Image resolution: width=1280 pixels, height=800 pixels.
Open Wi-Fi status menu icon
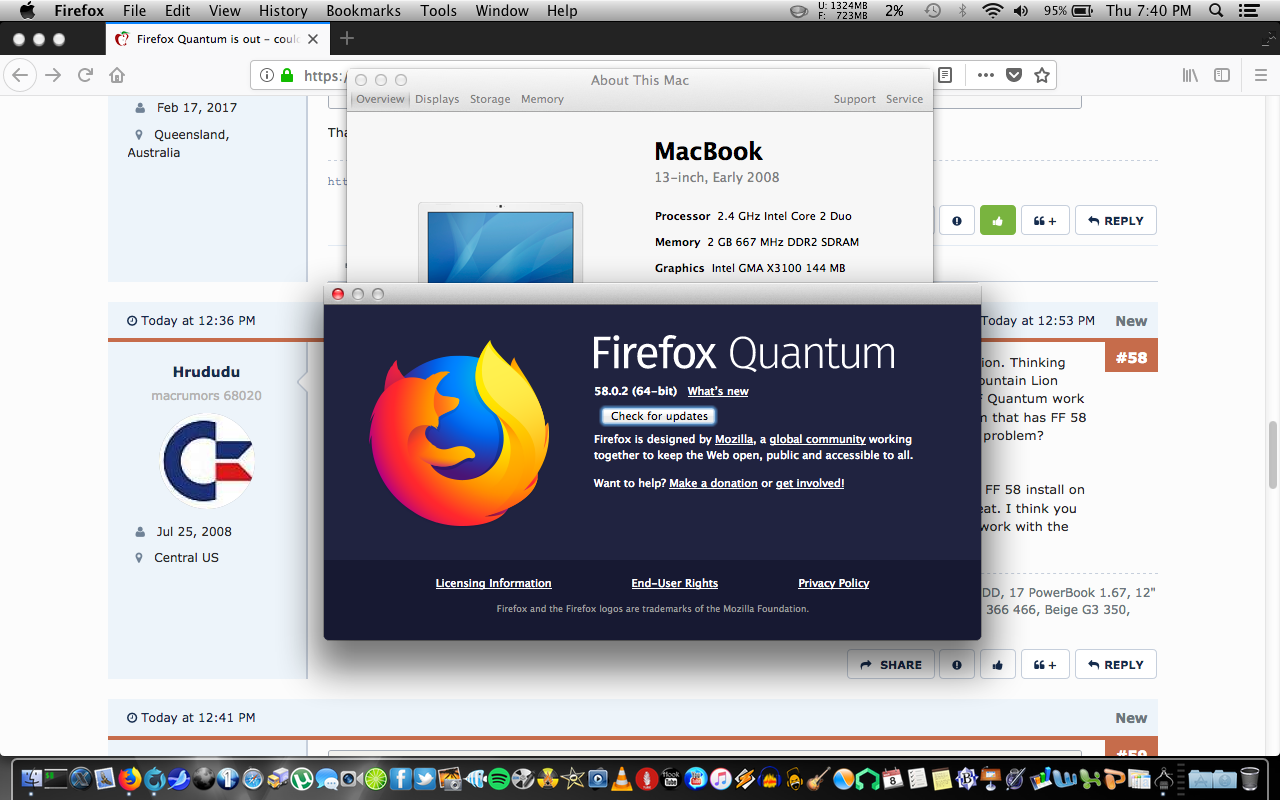[x=992, y=11]
